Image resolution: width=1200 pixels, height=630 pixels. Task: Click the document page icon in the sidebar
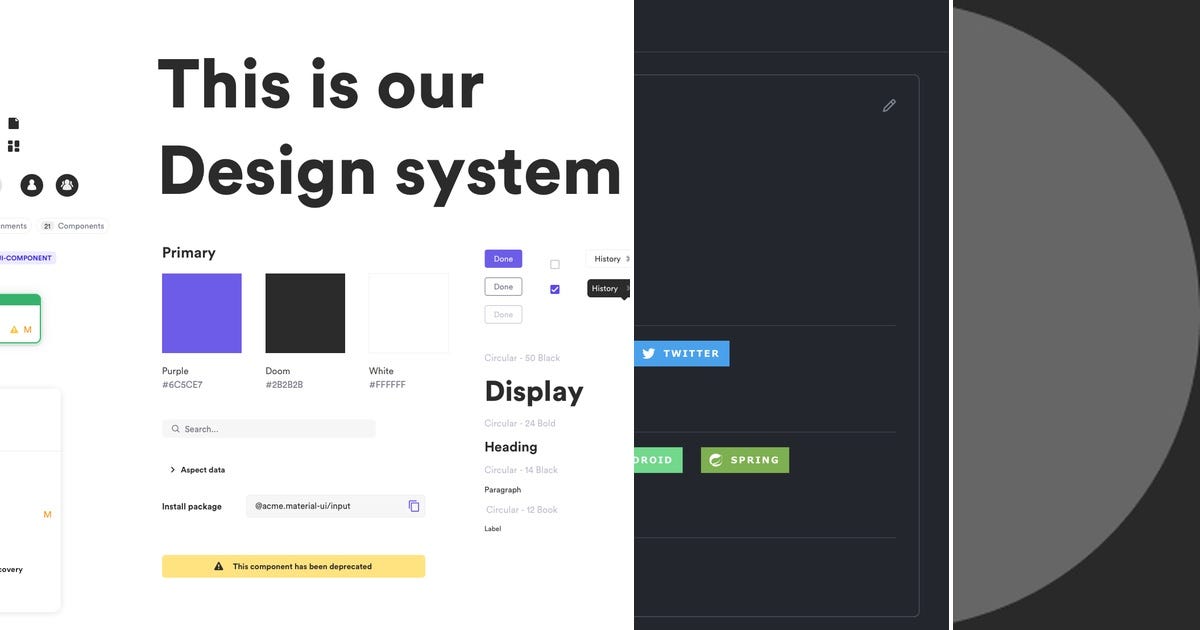click(13, 122)
